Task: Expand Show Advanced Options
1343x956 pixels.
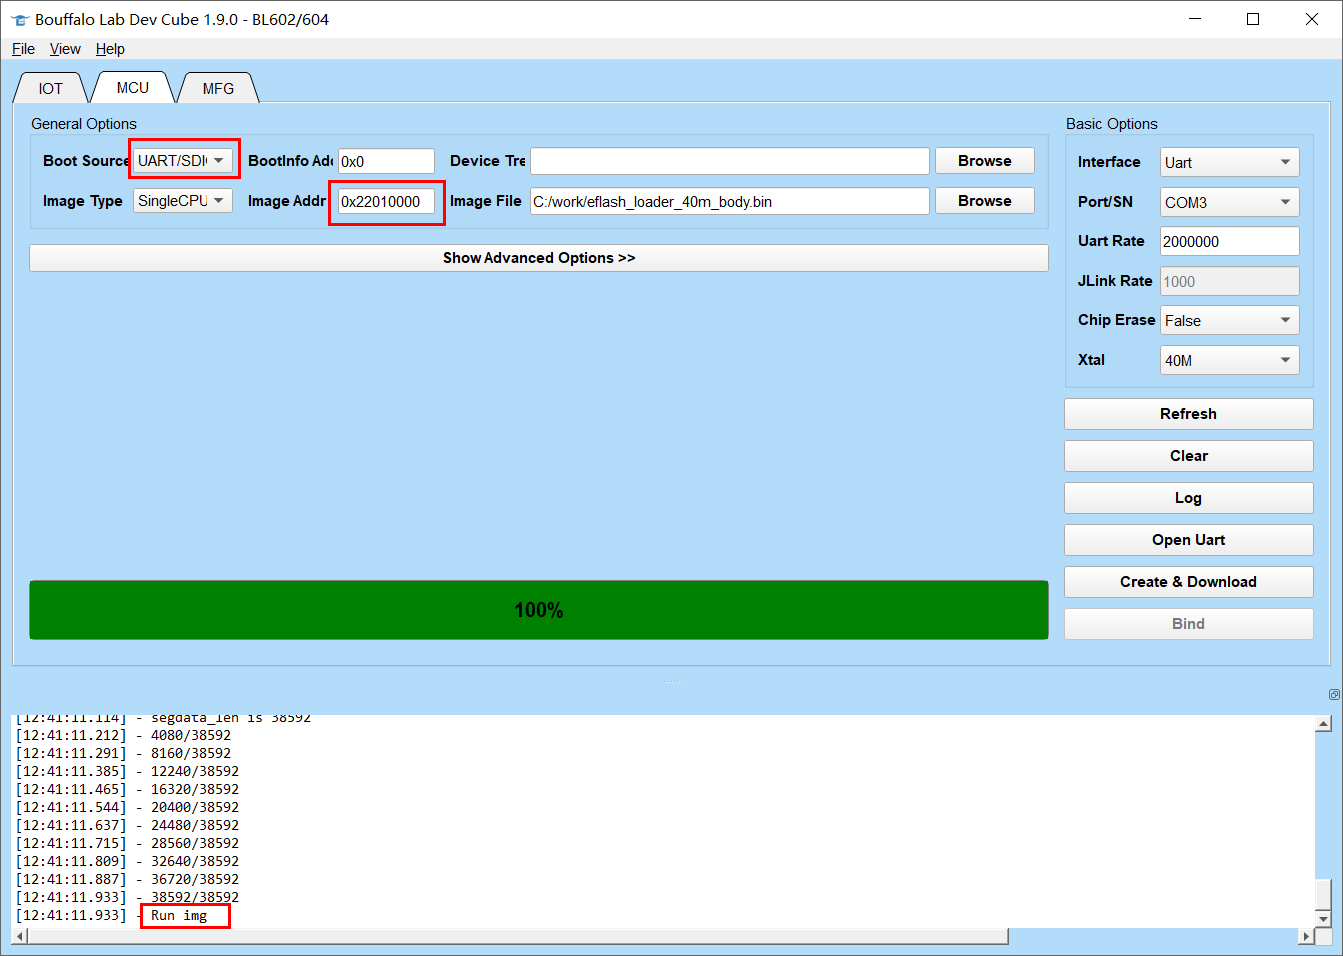Action: [x=539, y=258]
